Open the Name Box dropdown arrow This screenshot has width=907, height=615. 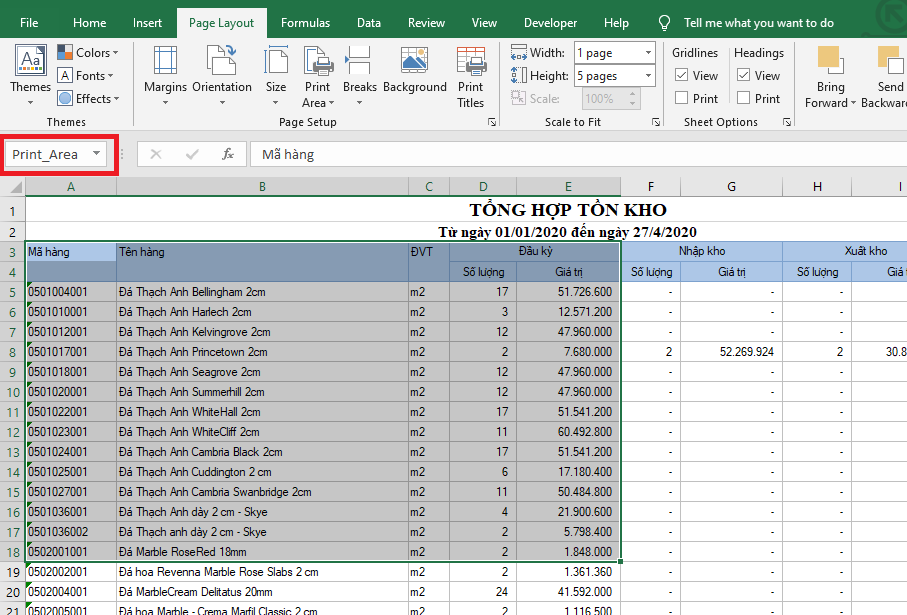pyautogui.click(x=96, y=154)
